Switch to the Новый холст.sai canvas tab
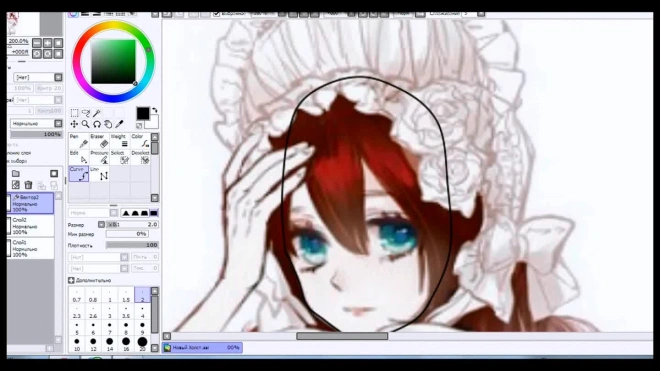Image resolution: width=660 pixels, height=371 pixels. [x=202, y=347]
